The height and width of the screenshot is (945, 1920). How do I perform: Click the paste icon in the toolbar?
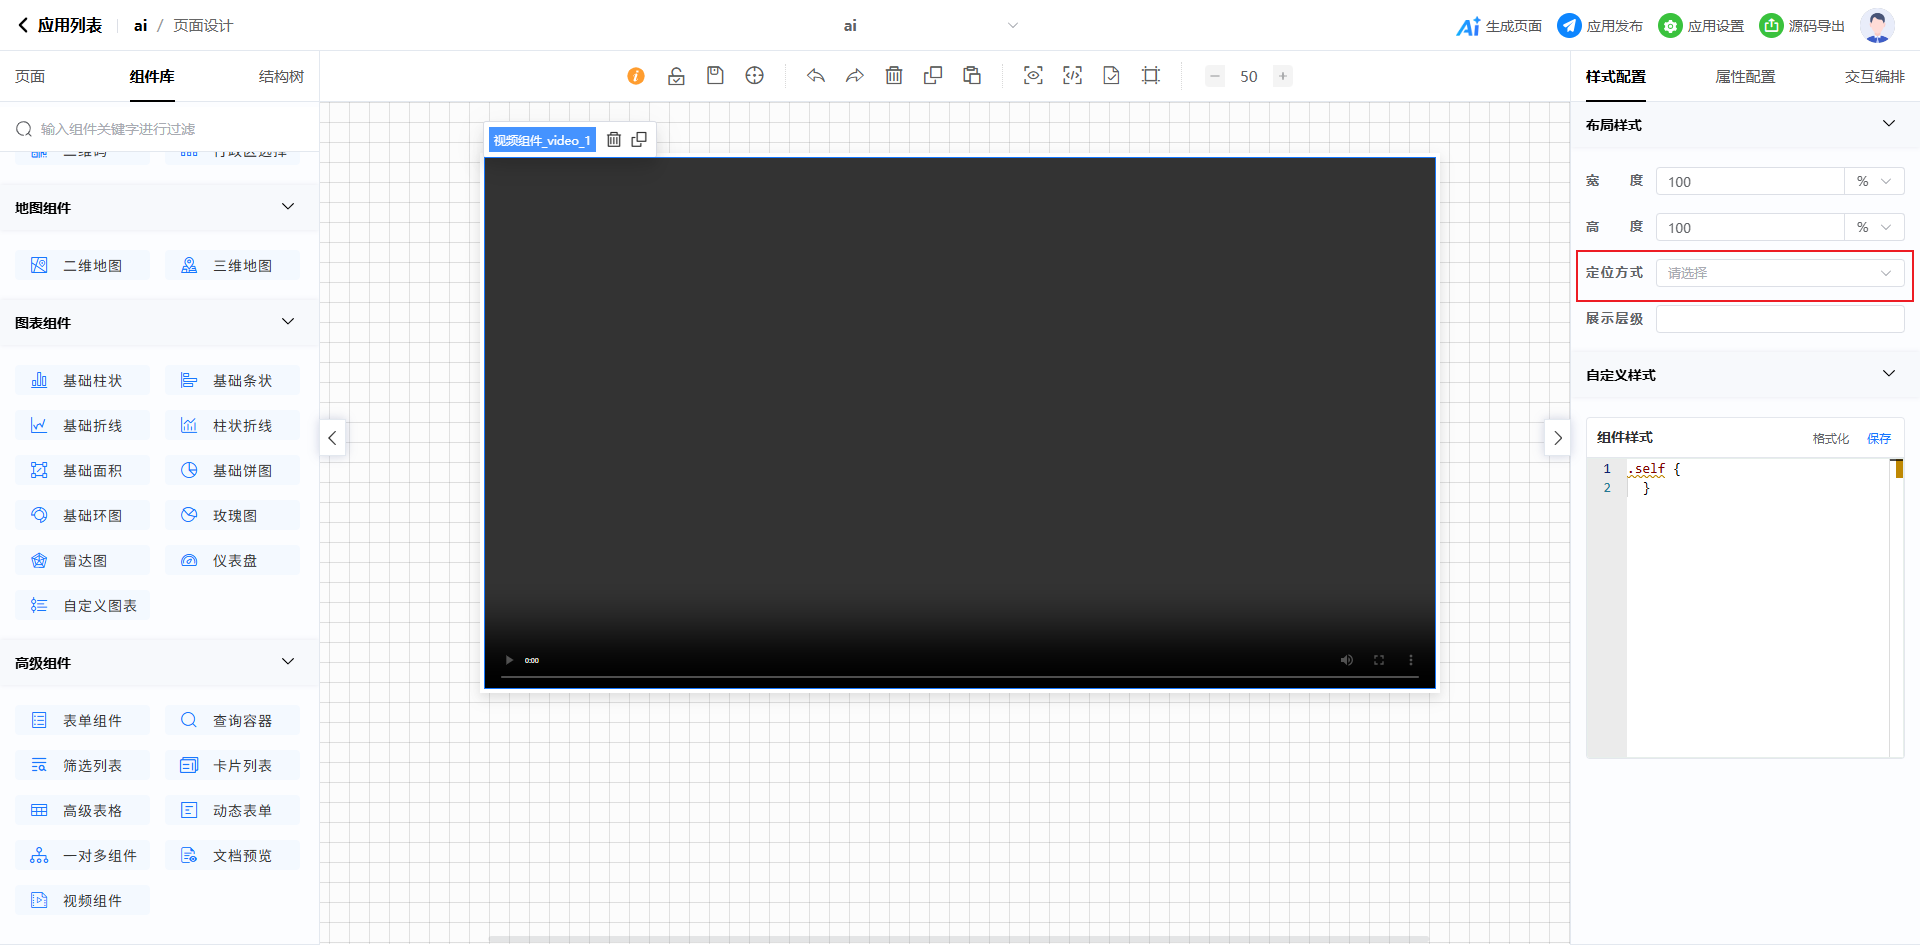(972, 76)
